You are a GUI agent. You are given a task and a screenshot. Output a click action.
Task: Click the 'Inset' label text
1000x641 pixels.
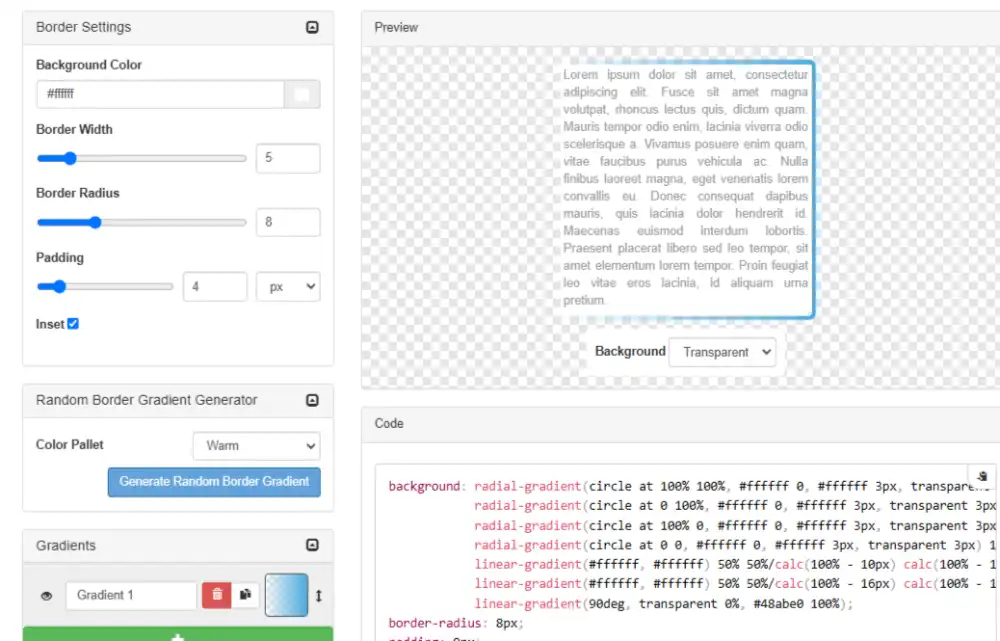tap(50, 324)
